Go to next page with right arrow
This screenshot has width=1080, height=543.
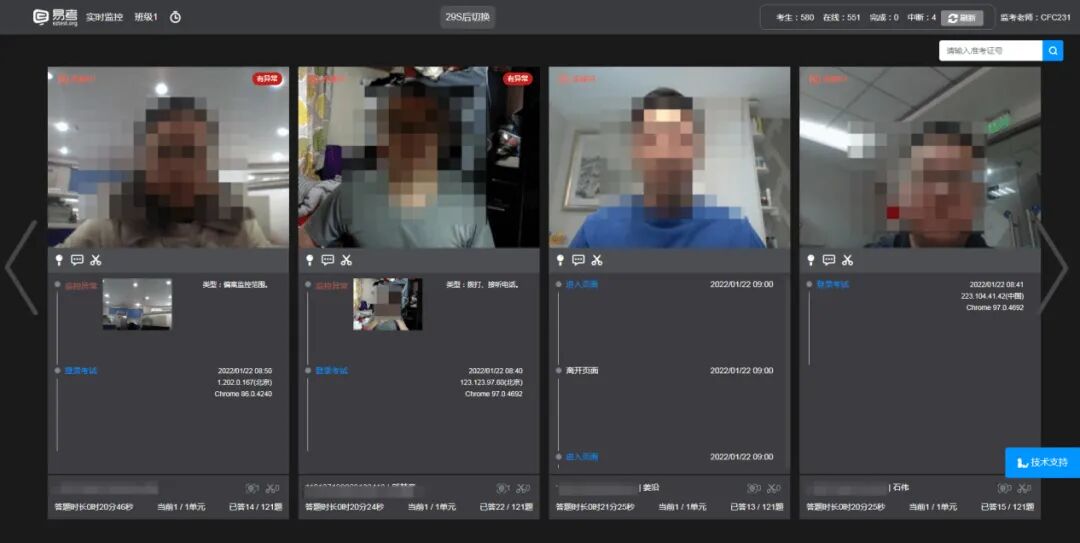(x=1052, y=267)
